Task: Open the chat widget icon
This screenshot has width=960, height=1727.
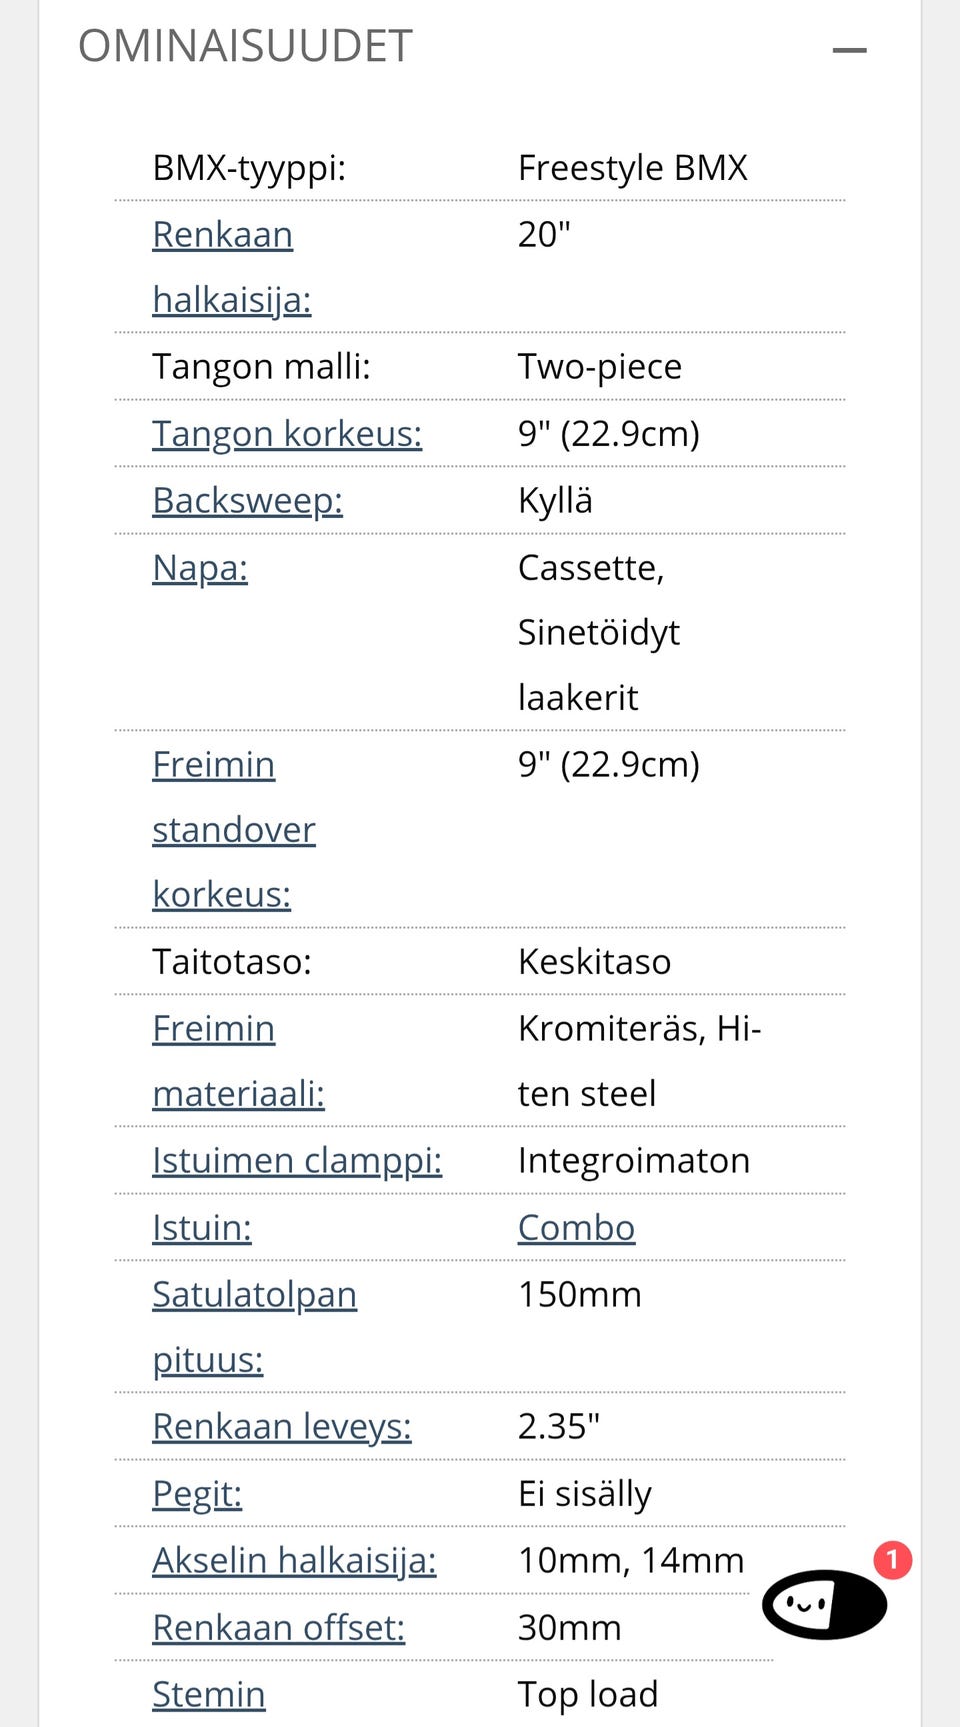Action: pos(824,1604)
